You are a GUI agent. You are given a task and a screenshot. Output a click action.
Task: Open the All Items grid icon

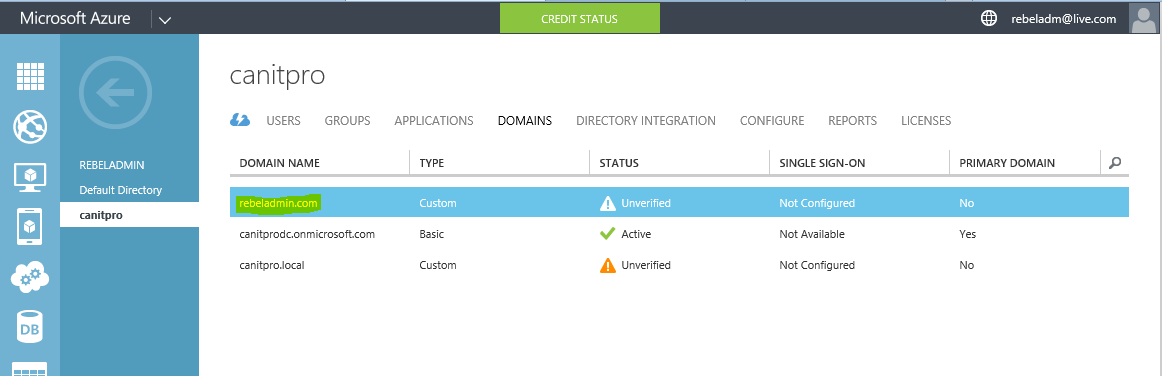tap(30, 77)
